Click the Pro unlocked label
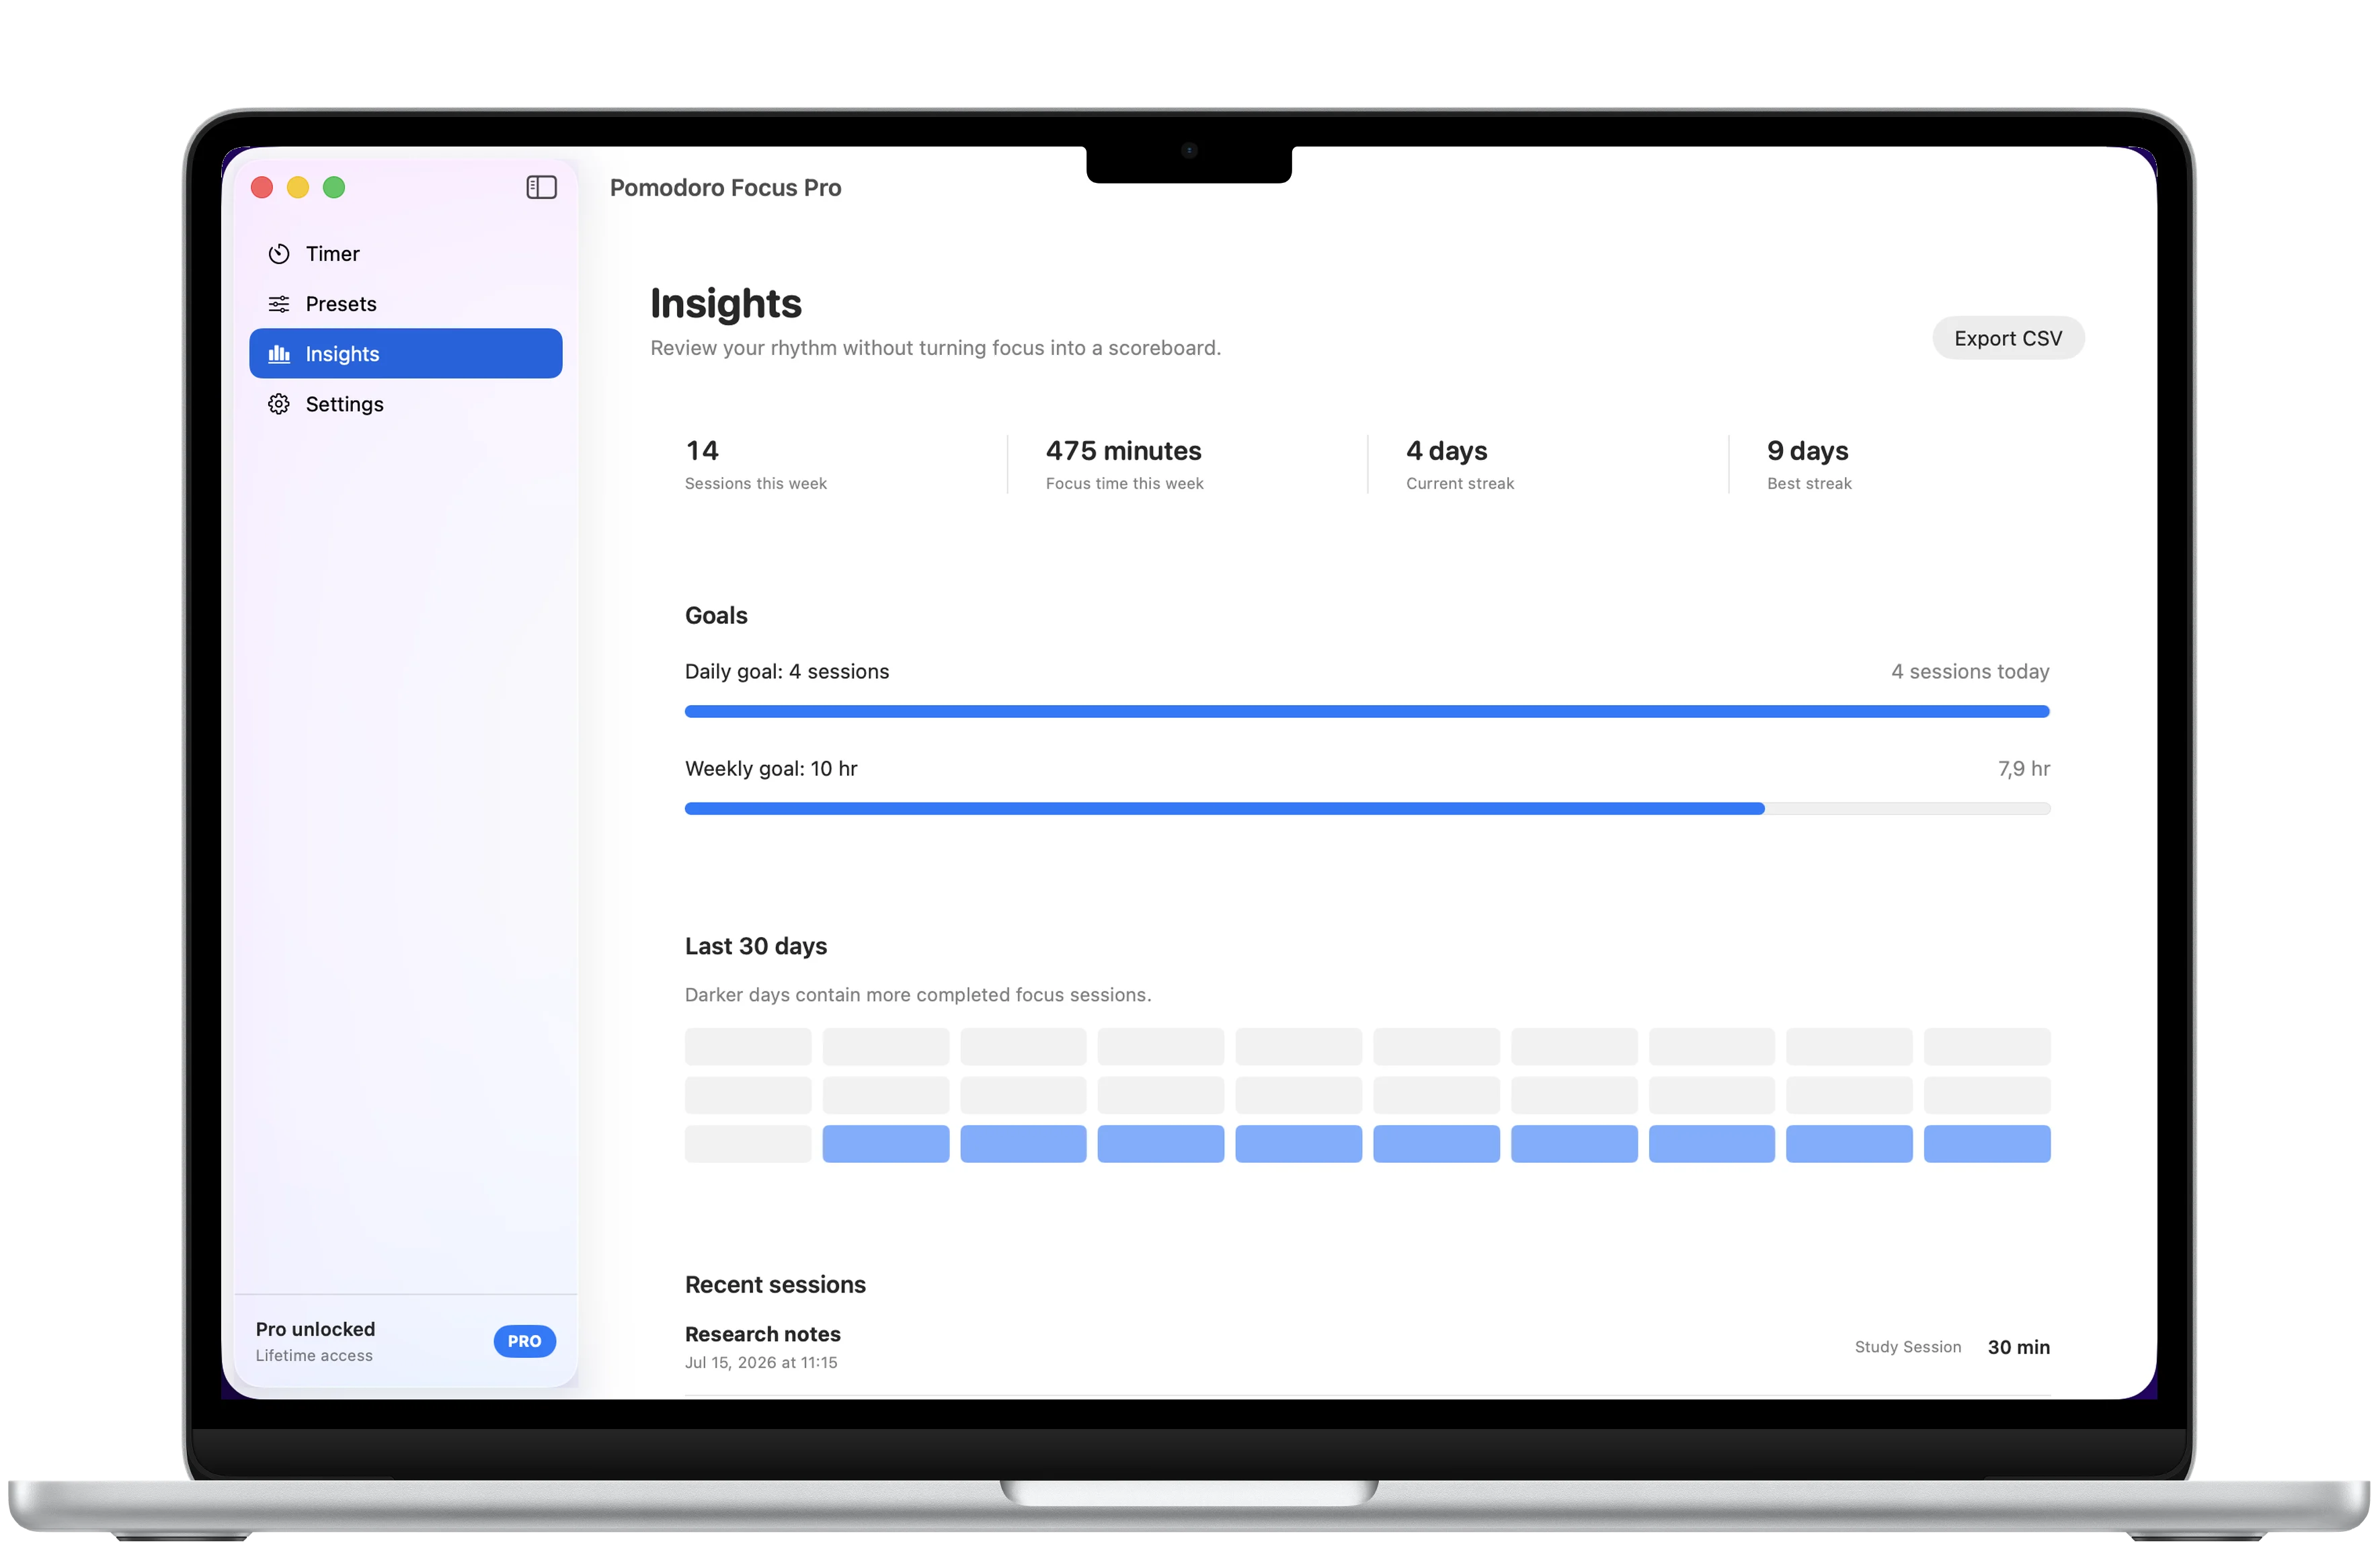This screenshot has height=1546, width=2380. [x=315, y=1329]
